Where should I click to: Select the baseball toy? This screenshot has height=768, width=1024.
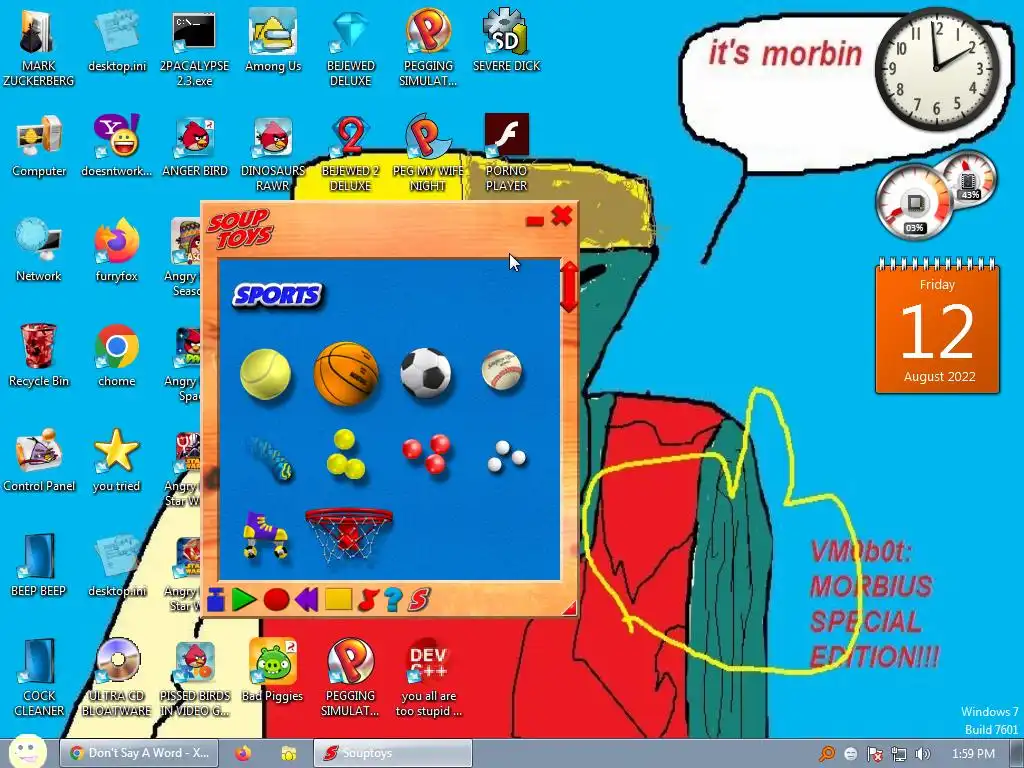click(x=502, y=370)
